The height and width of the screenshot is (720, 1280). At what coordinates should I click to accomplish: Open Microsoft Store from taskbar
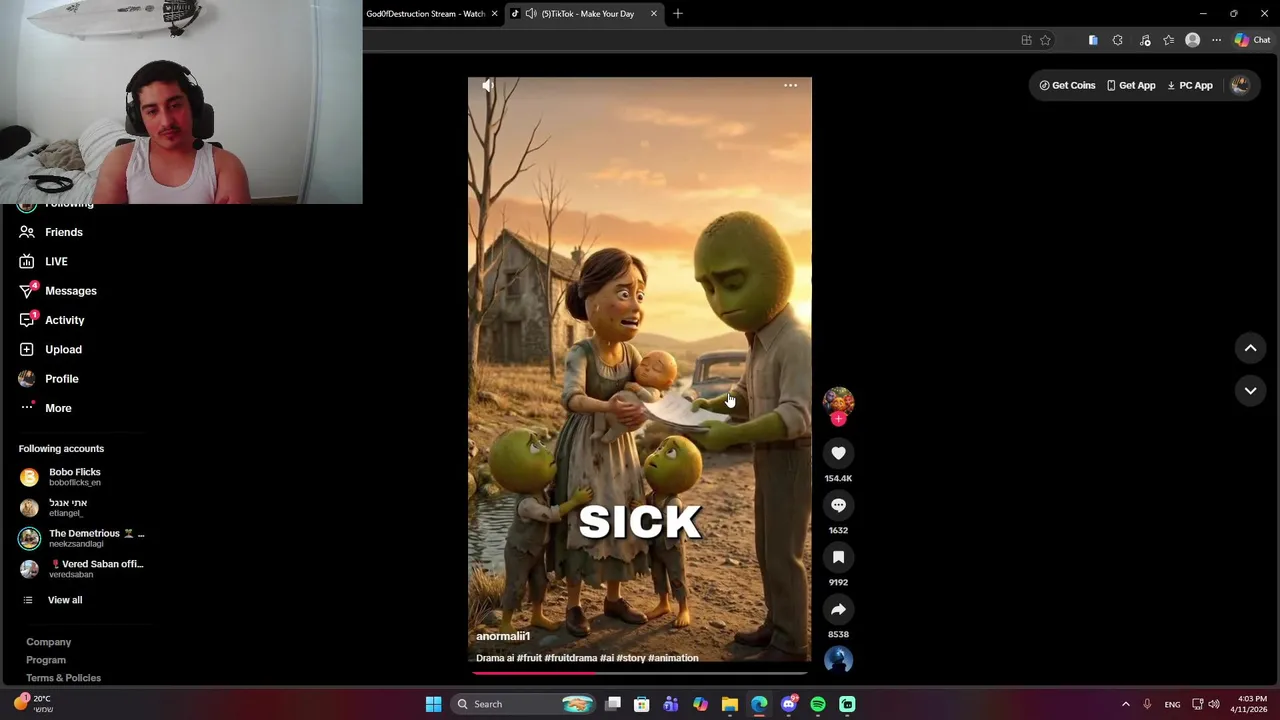pyautogui.click(x=642, y=704)
